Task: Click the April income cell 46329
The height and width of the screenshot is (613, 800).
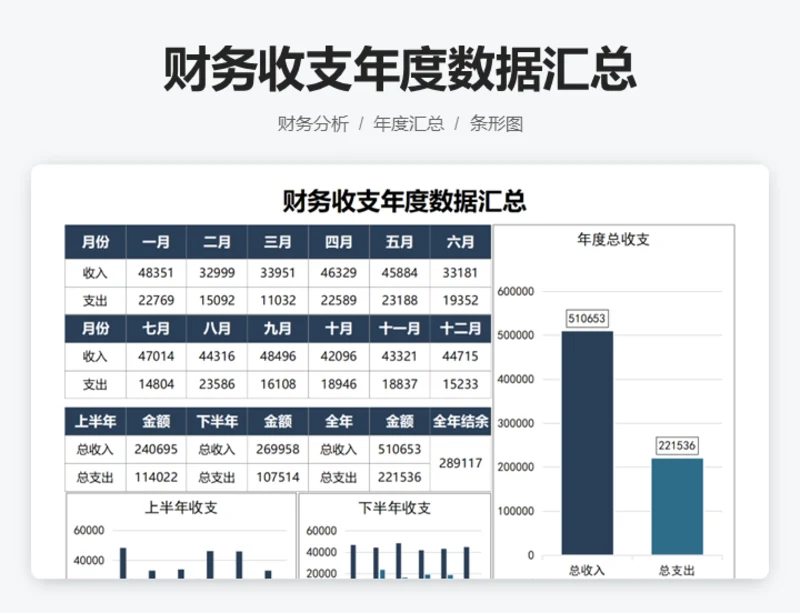Action: point(339,273)
